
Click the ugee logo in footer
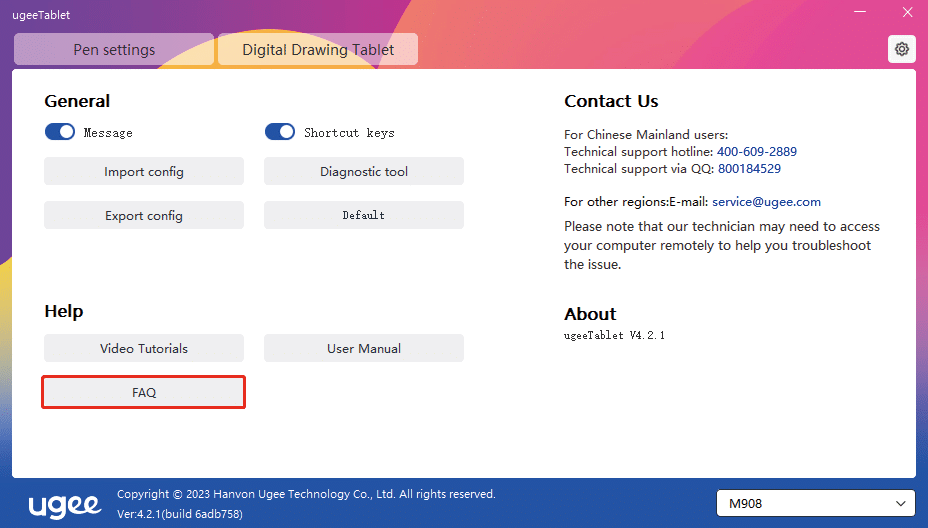pyautogui.click(x=65, y=505)
